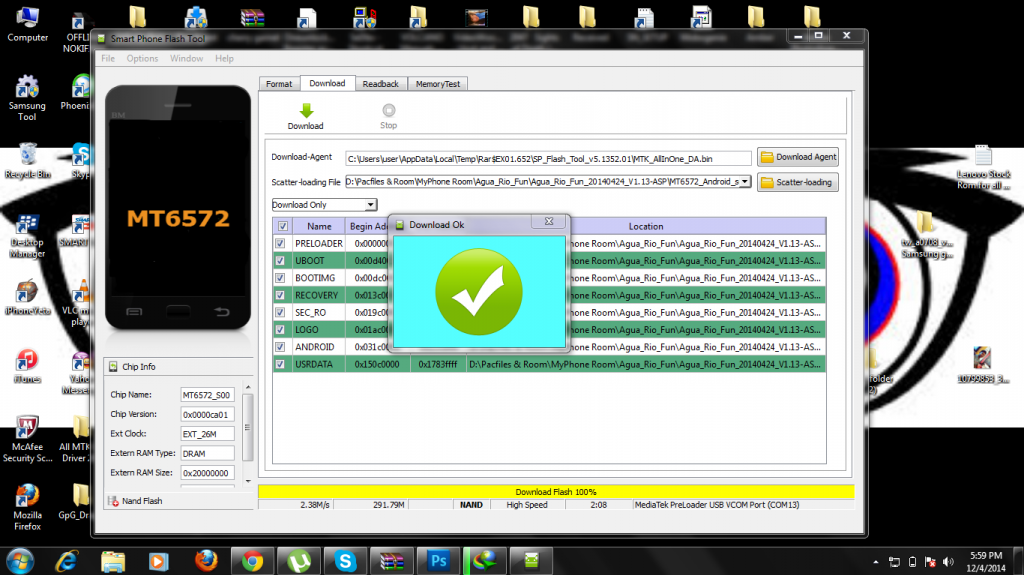Open the Options menu
This screenshot has height=575, width=1024.
pos(142,58)
